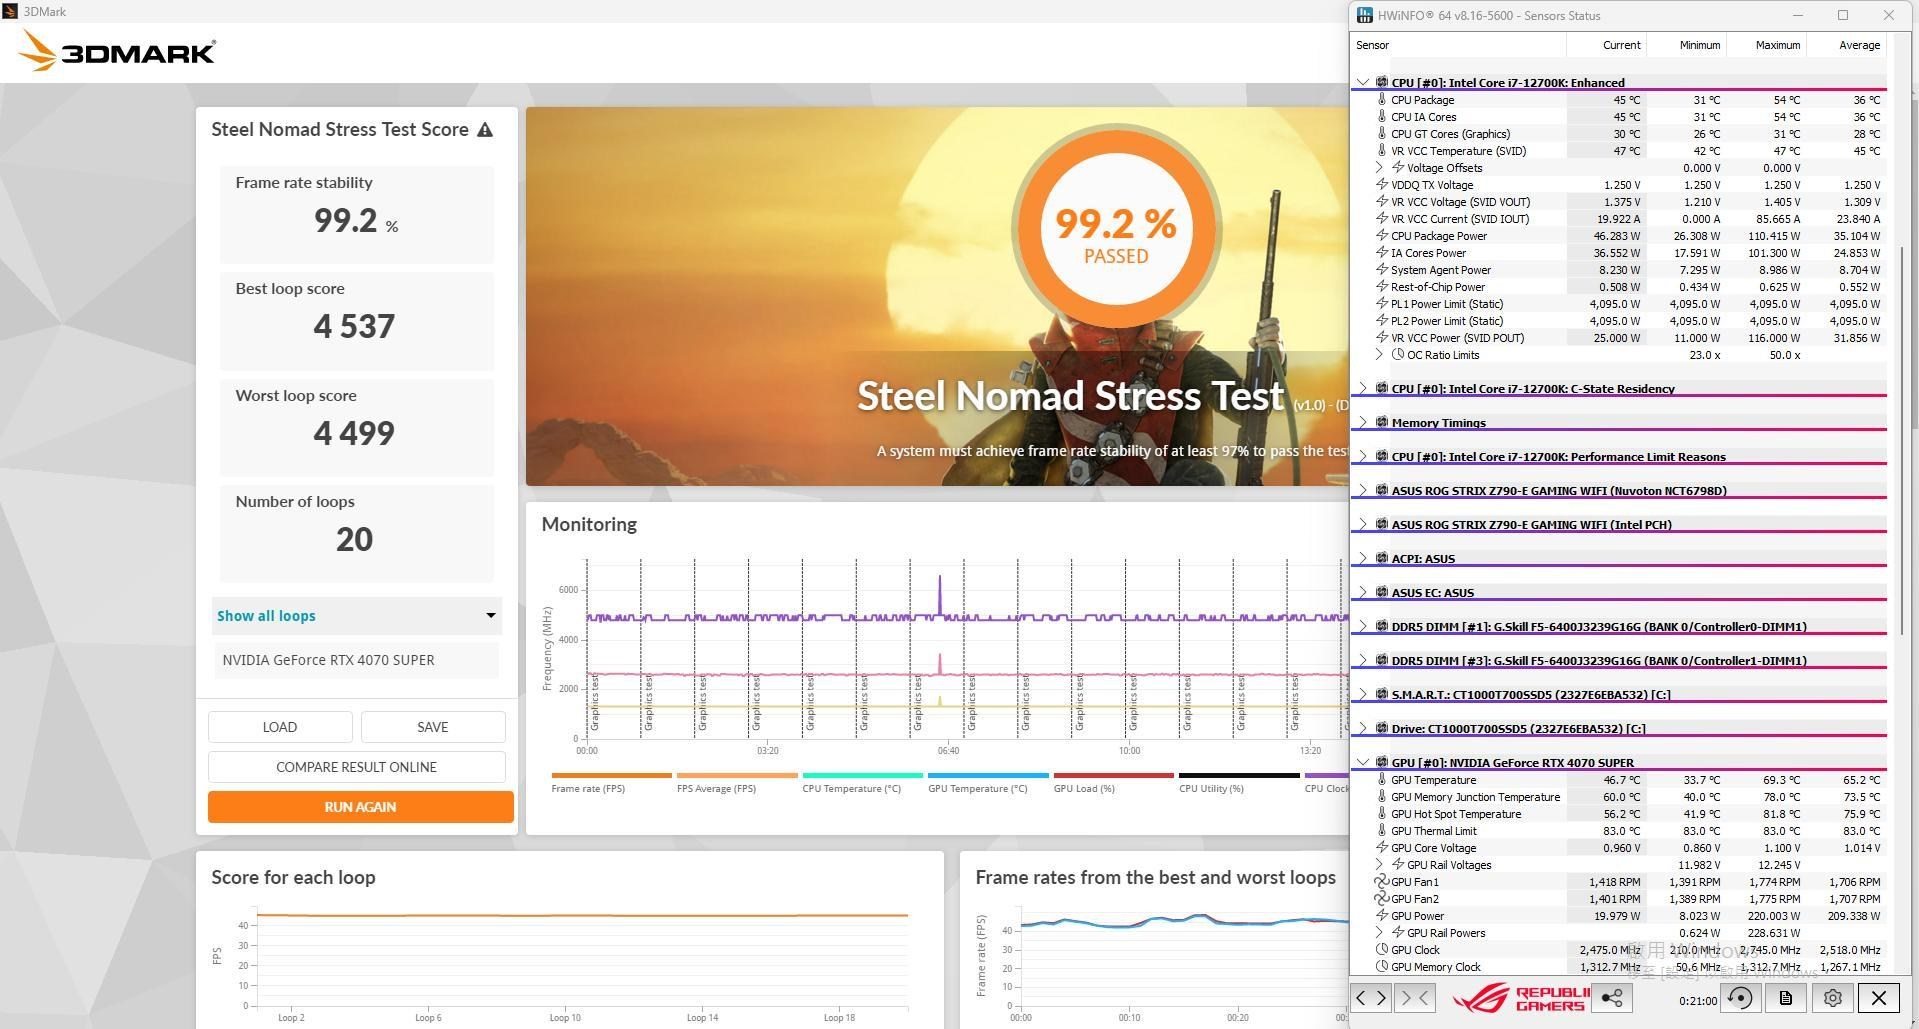The width and height of the screenshot is (1919, 1029).
Task: Click the Maximum column header
Action: point(1766,45)
